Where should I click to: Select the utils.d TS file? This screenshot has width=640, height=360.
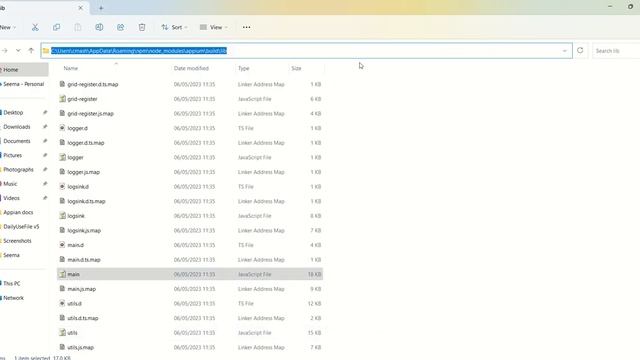click(190, 304)
